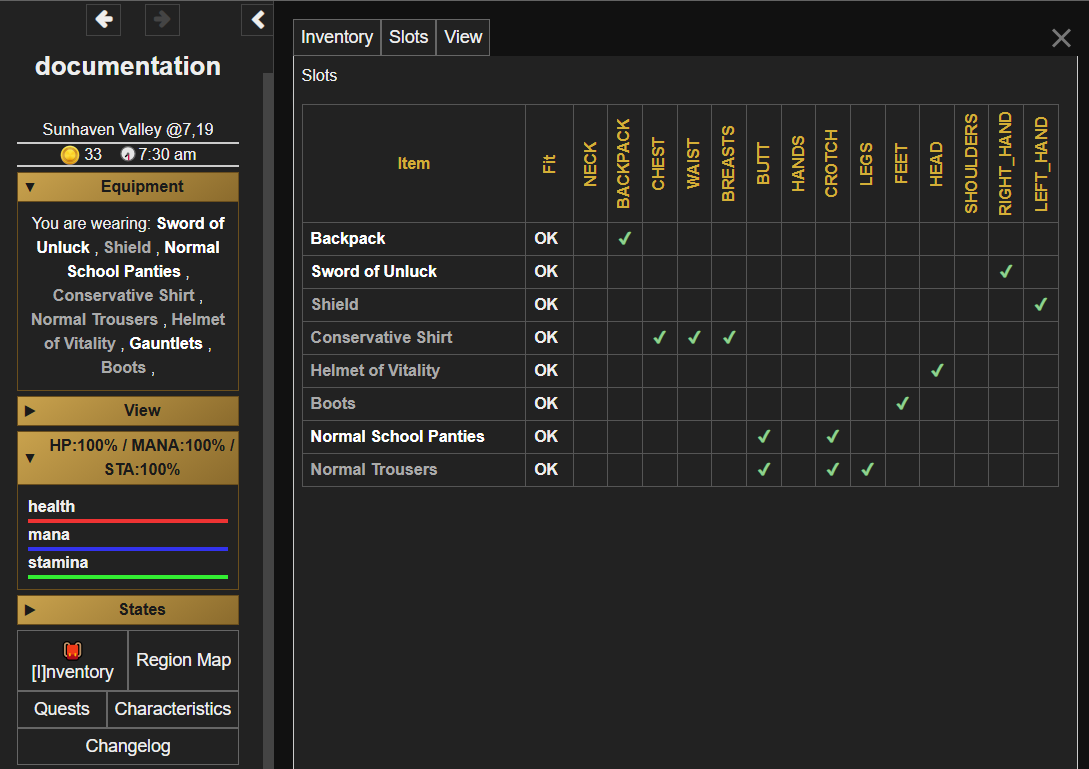Switch to the View tab
Viewport: 1089px width, 769px height.
(463, 38)
